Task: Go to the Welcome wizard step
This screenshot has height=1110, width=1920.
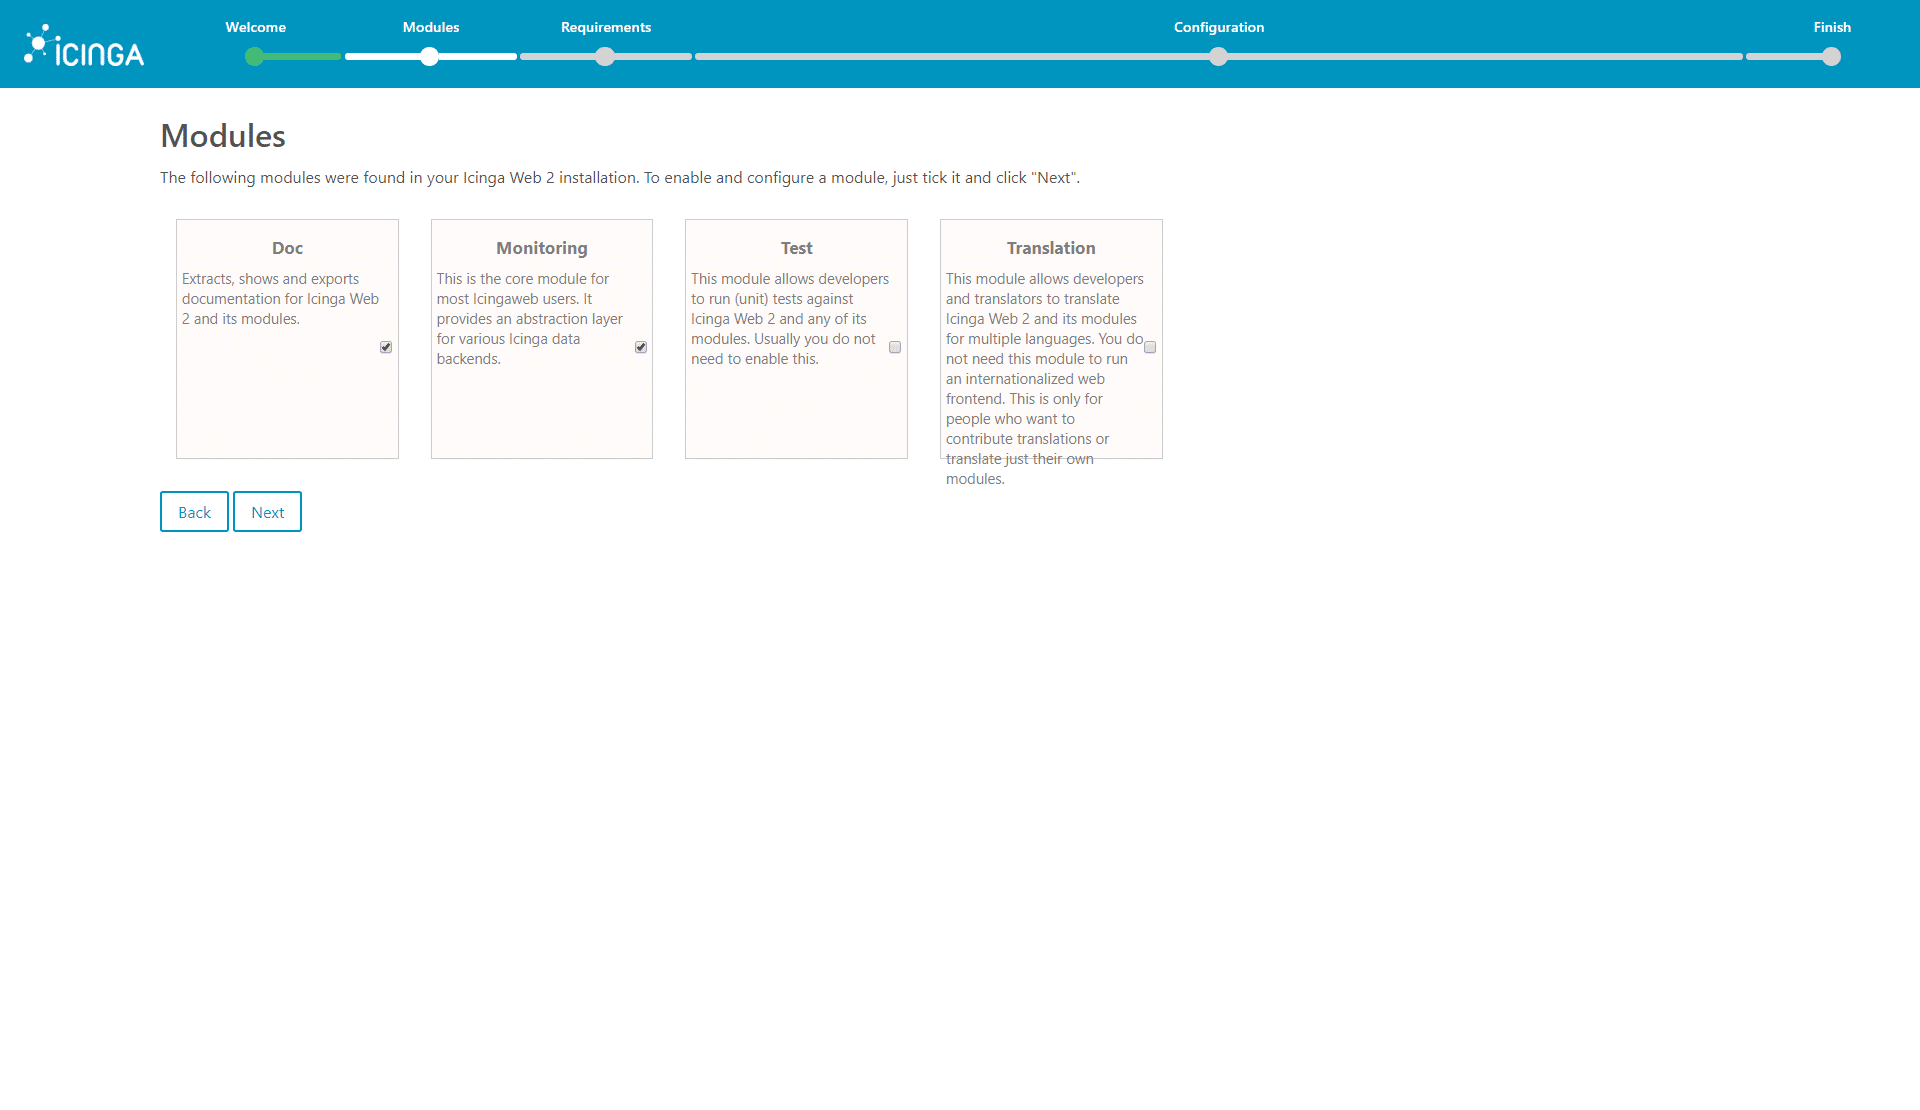Action: click(255, 27)
